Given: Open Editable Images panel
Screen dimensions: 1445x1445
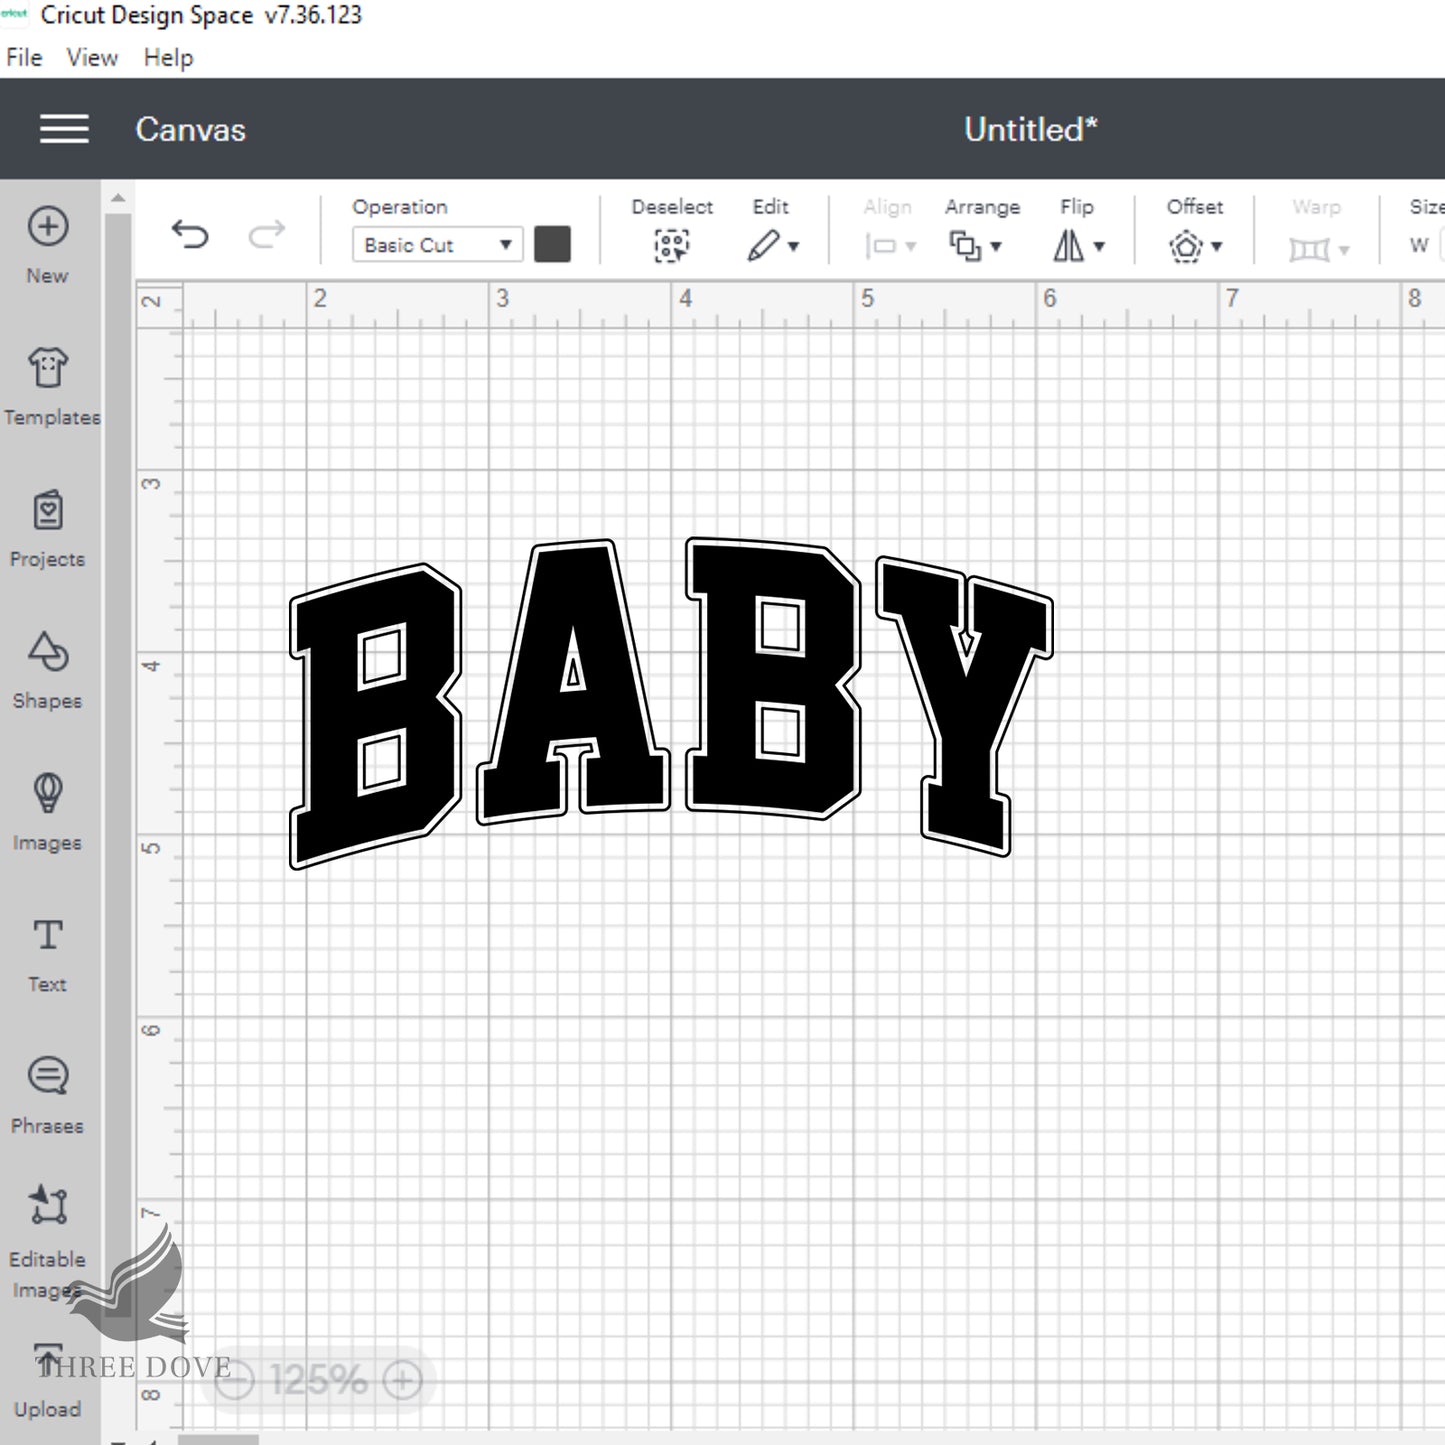Looking at the screenshot, I should 47,1242.
